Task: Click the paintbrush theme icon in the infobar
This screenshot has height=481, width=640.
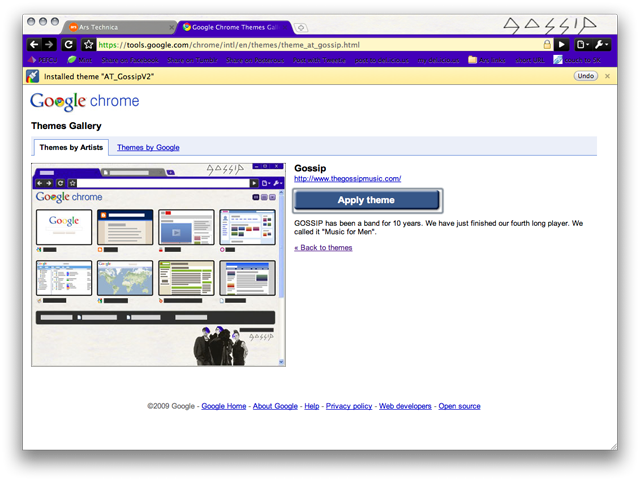Action: [33, 76]
